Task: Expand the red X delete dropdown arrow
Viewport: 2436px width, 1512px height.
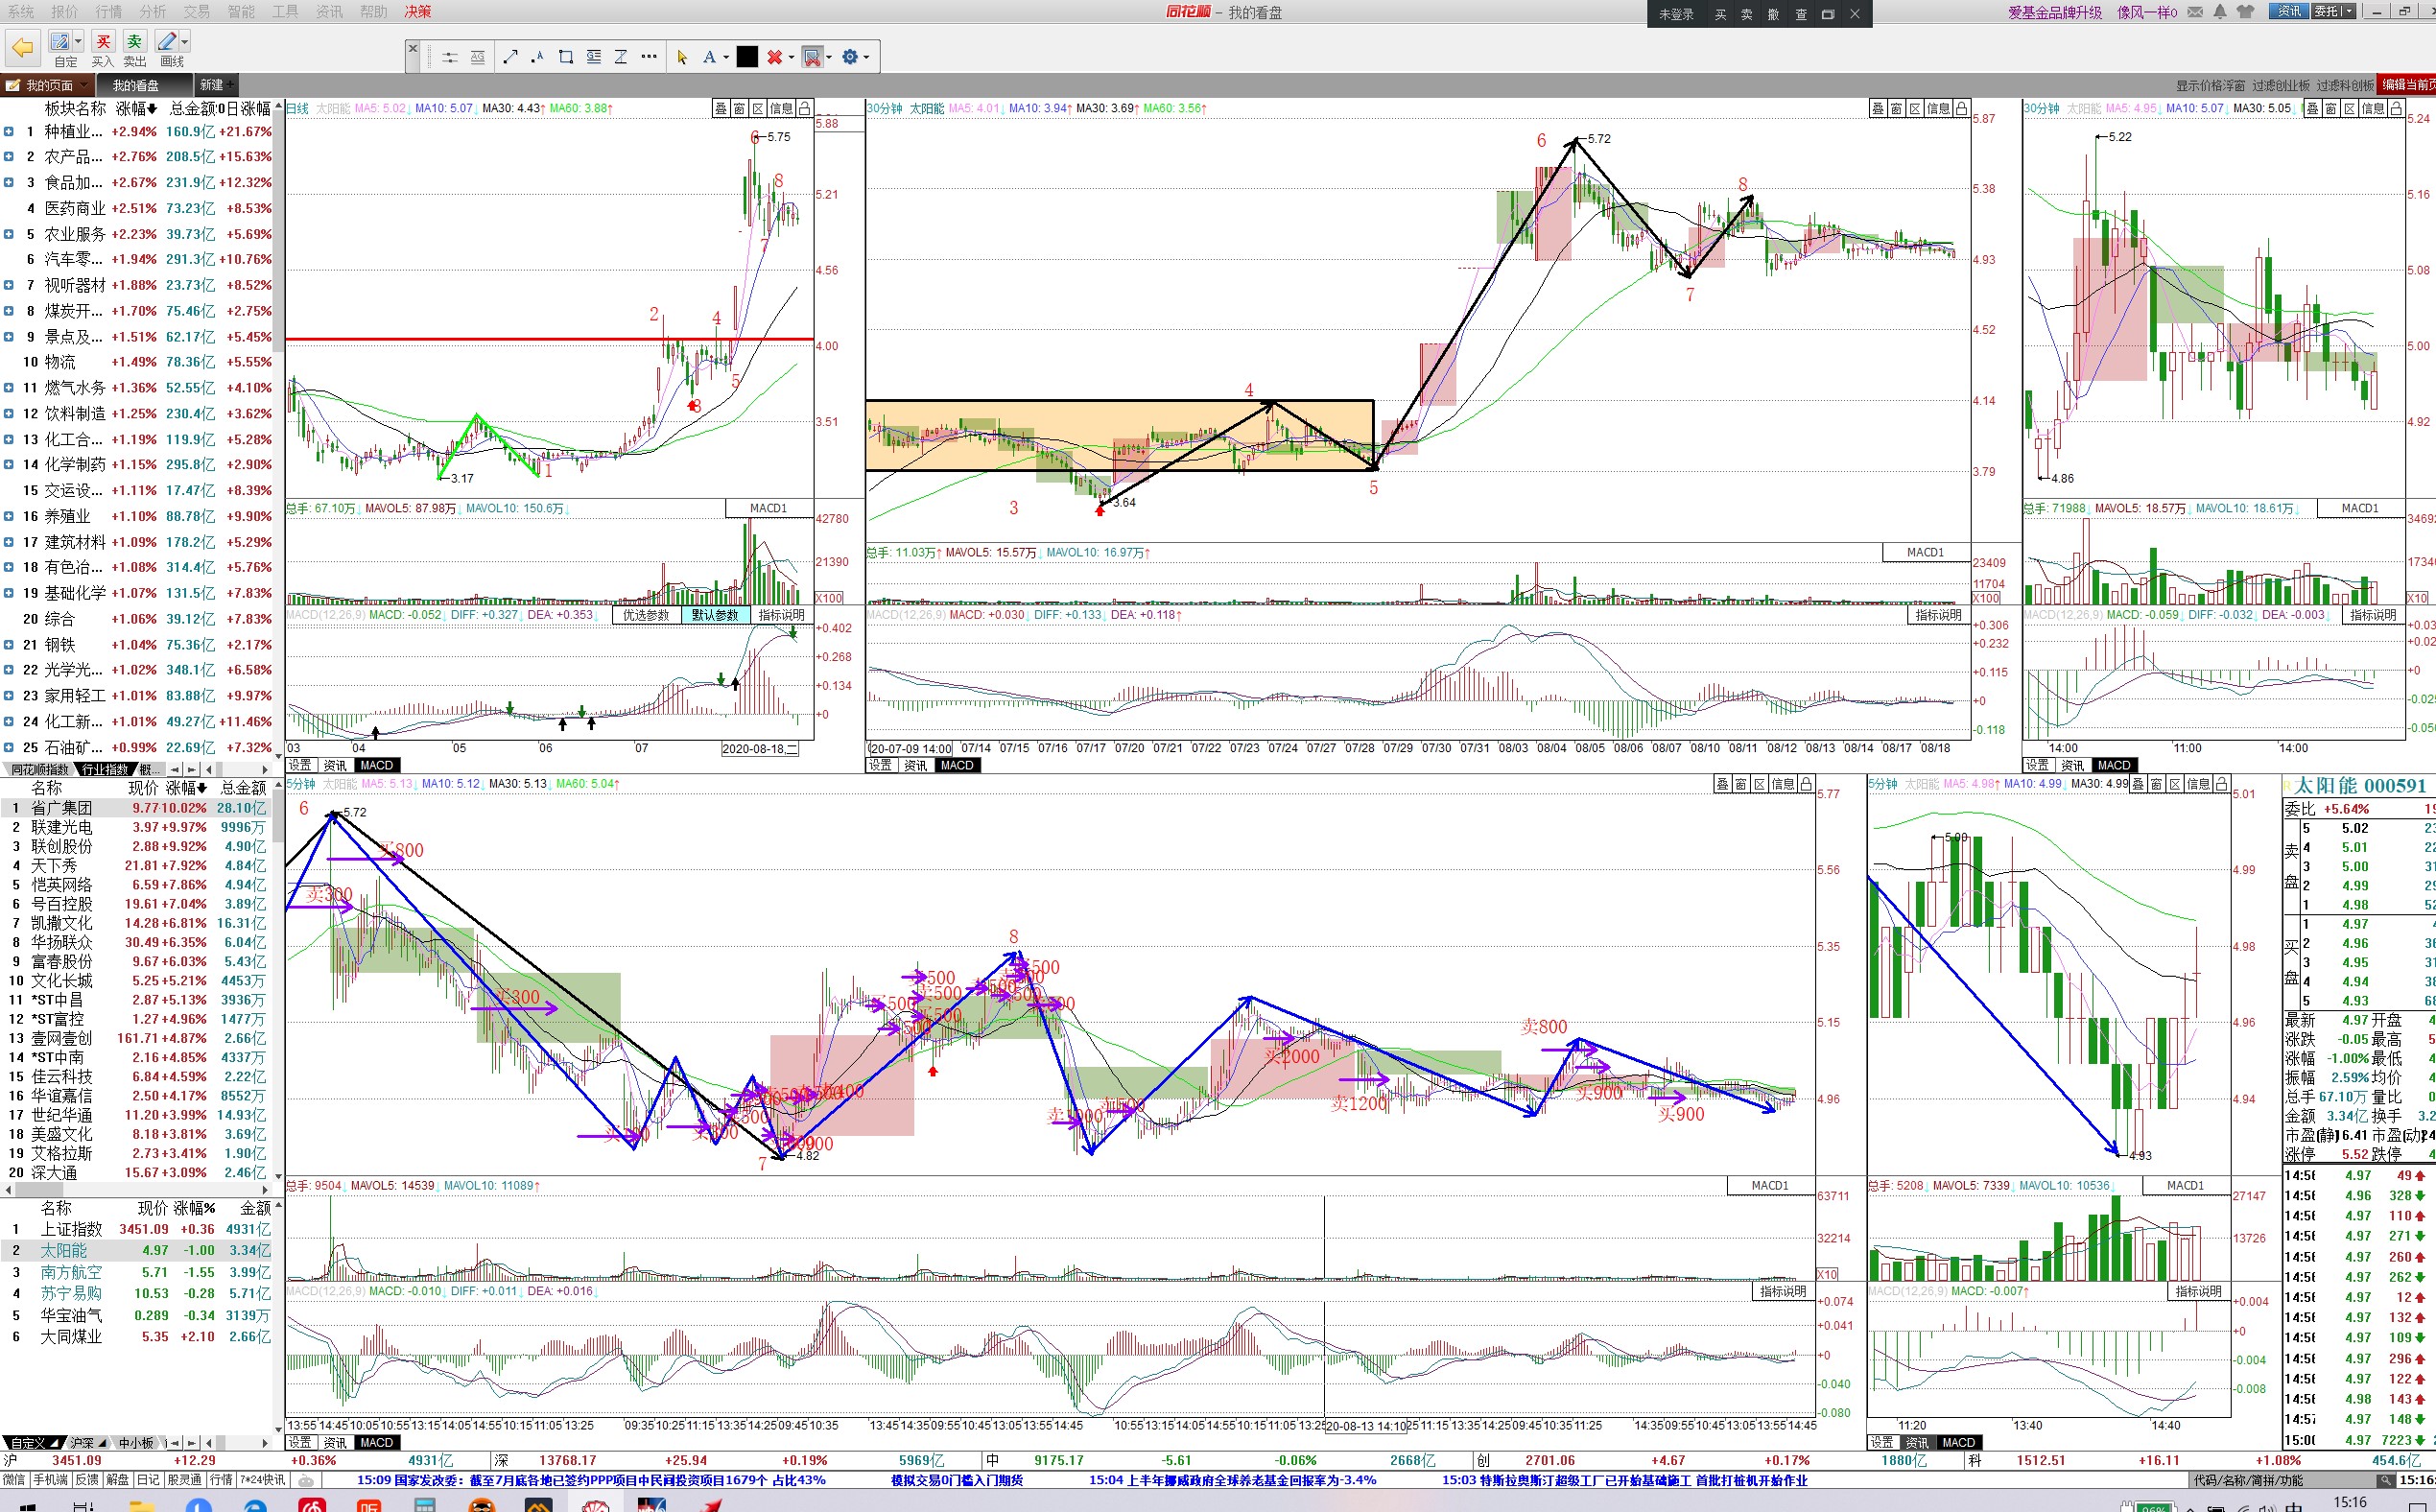Action: coord(791,57)
